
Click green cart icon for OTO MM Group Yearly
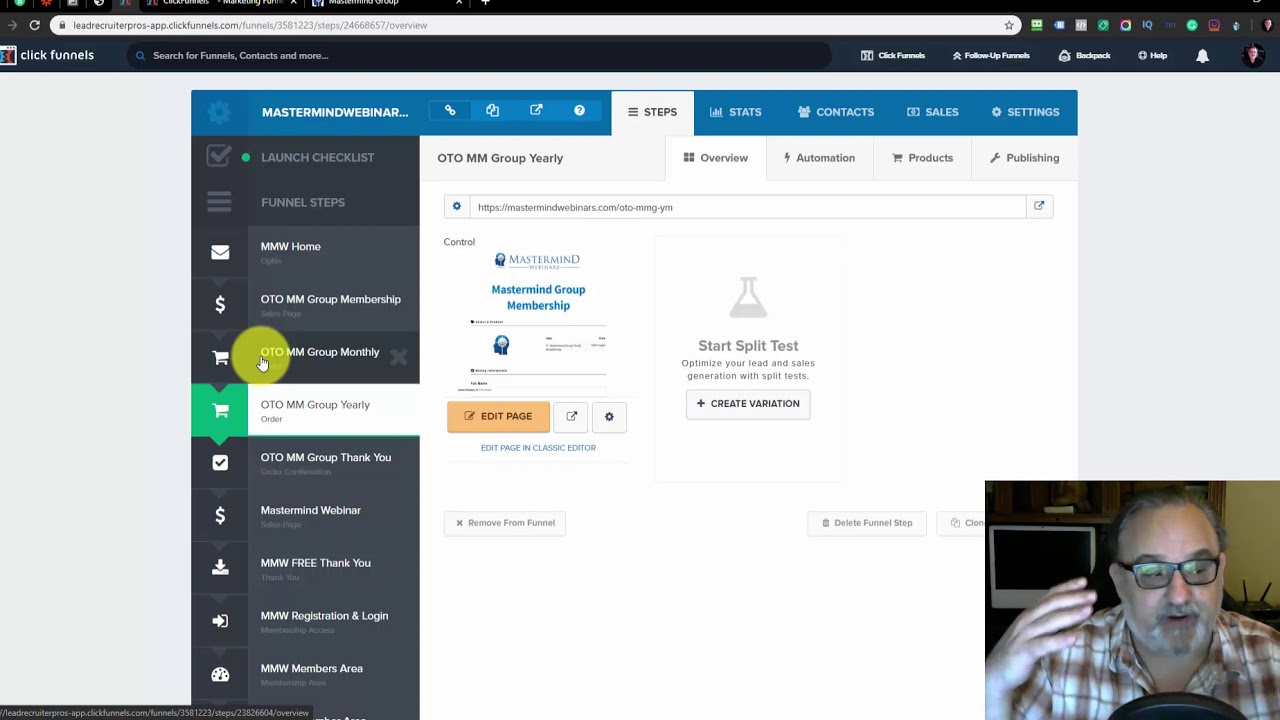pyautogui.click(x=220, y=410)
